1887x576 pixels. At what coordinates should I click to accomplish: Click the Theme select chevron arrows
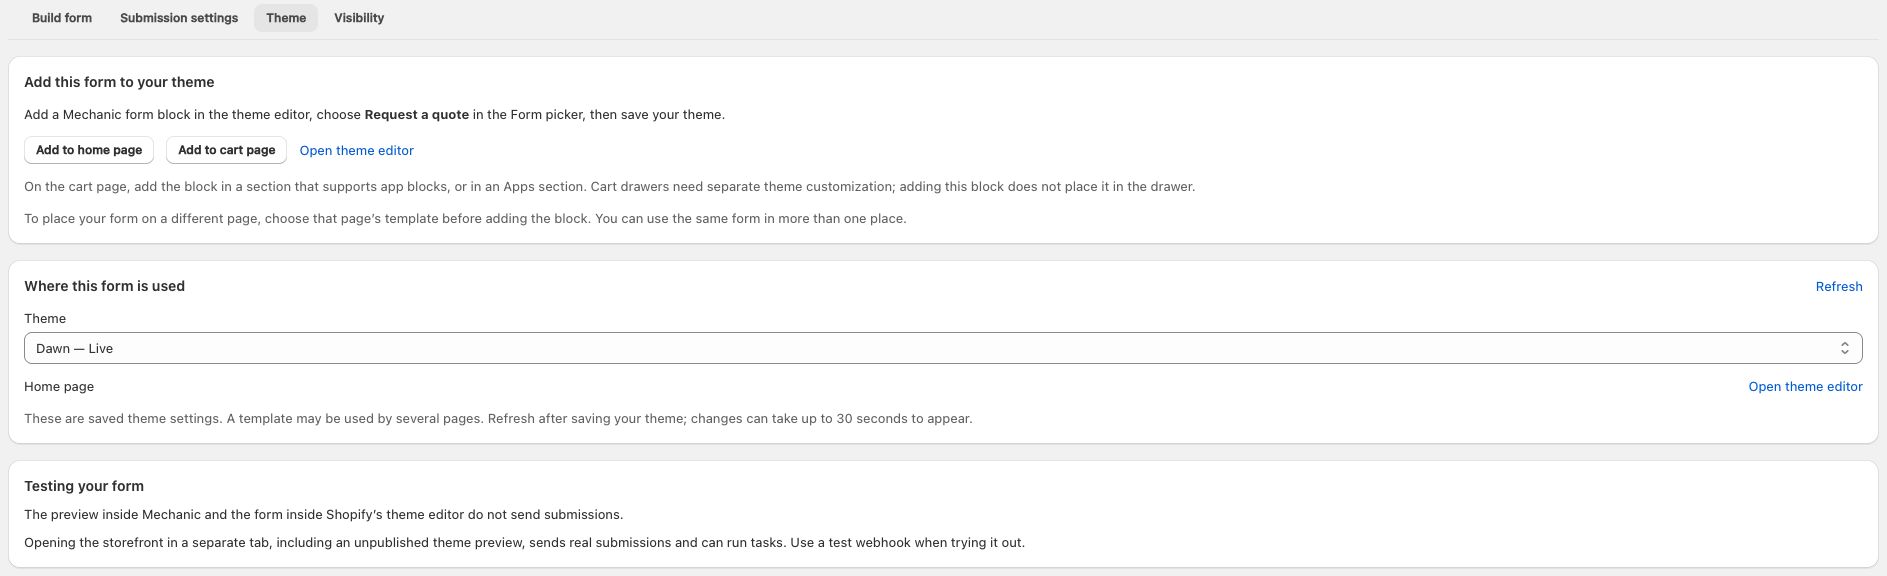(x=1845, y=348)
